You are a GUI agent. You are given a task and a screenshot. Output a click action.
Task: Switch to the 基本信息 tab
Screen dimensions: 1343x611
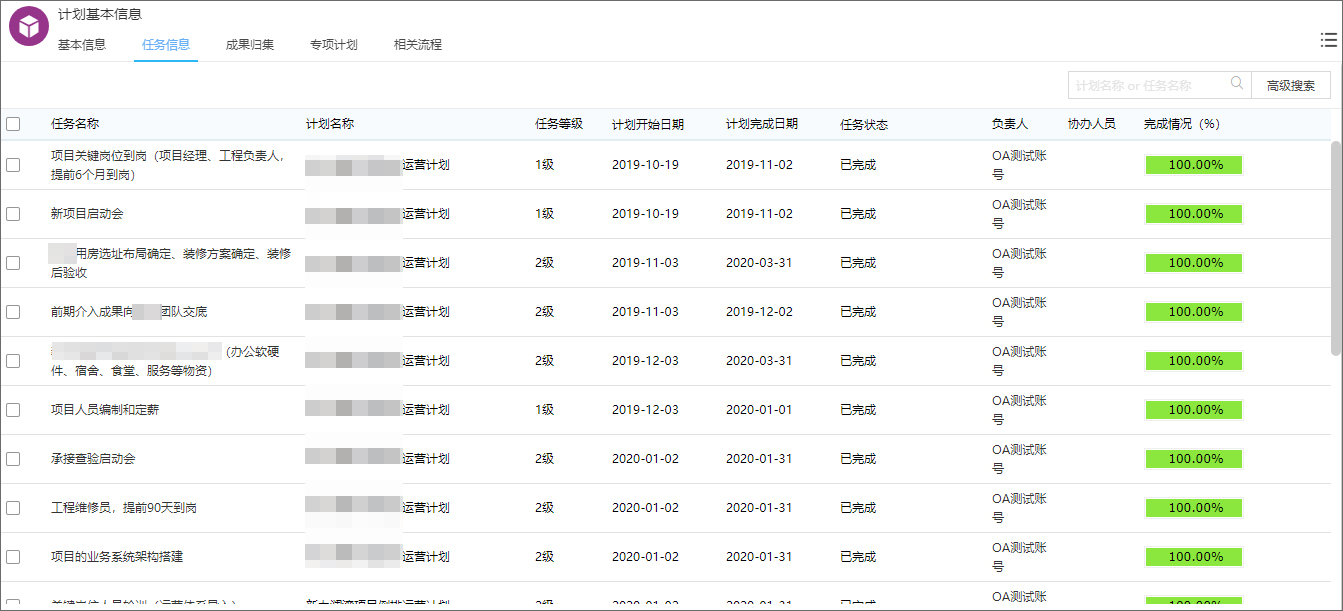click(x=82, y=45)
